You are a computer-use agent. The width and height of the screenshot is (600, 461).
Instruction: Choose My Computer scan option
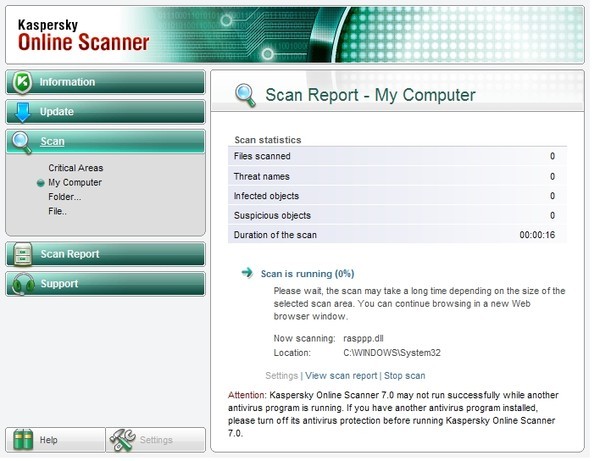coord(75,182)
